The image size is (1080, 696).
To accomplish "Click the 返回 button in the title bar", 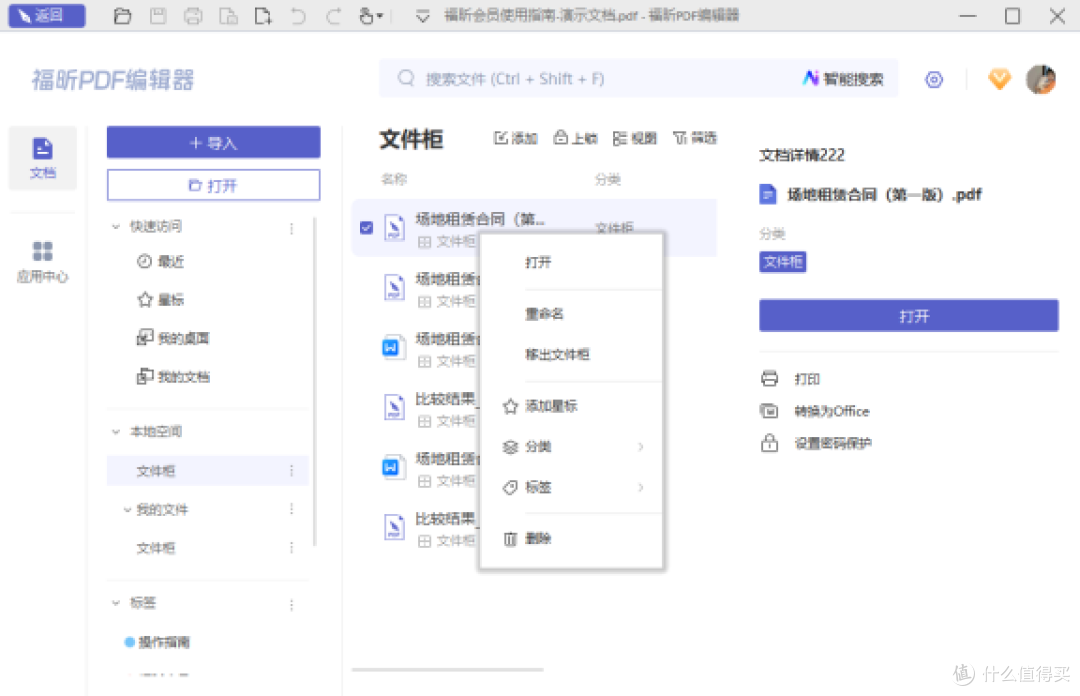I will 47,15.
